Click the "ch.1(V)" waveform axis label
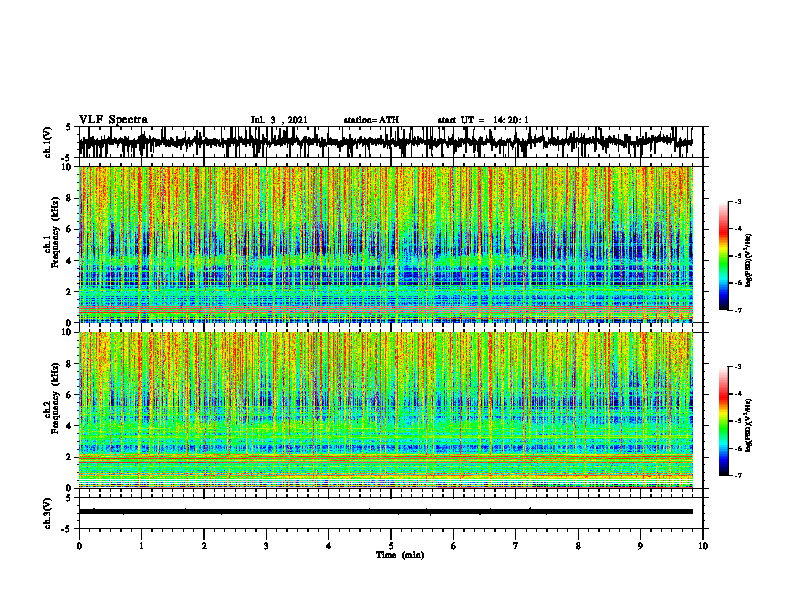The height and width of the screenshot is (612, 792). pos(48,142)
